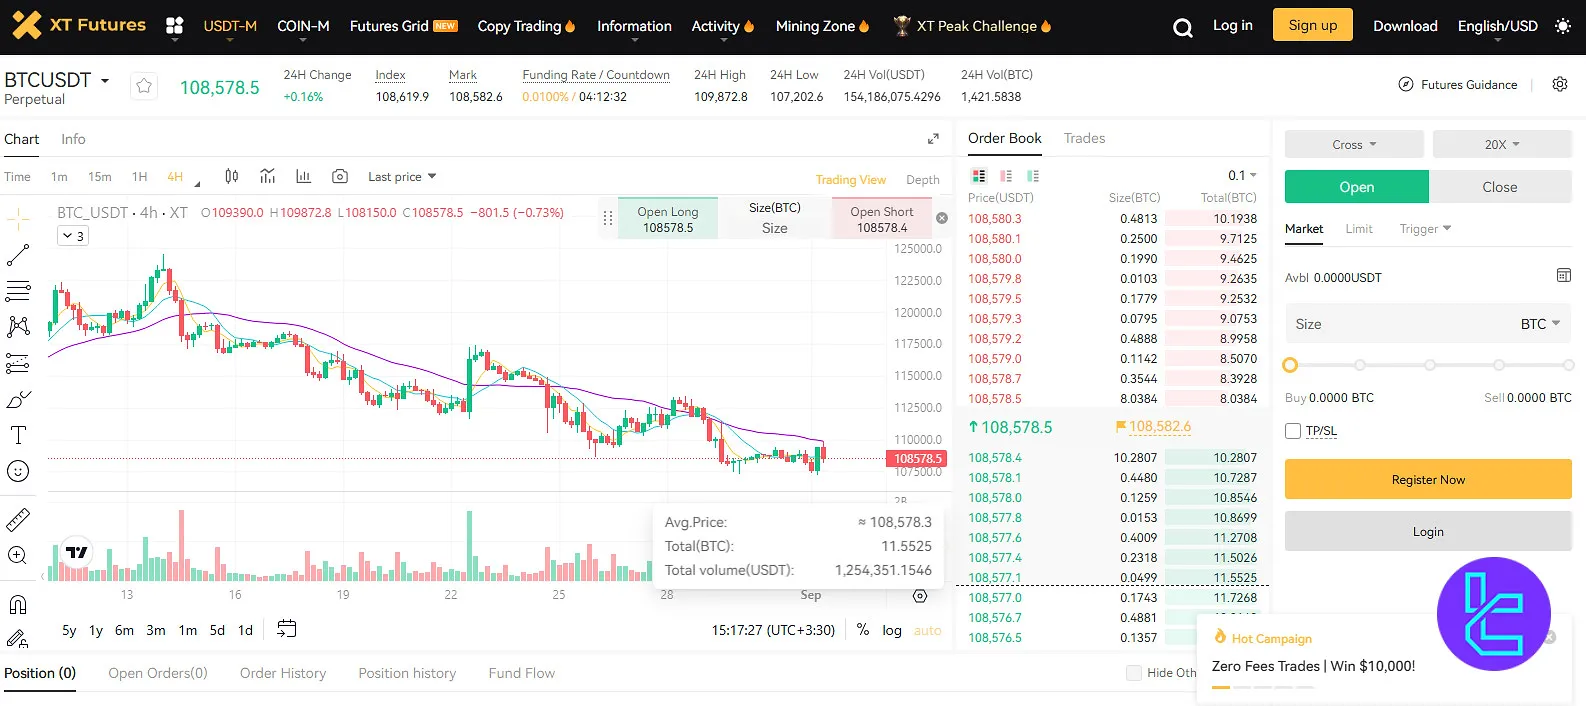Toggle percent scale on chart
This screenshot has width=1586, height=706.
[x=863, y=630]
